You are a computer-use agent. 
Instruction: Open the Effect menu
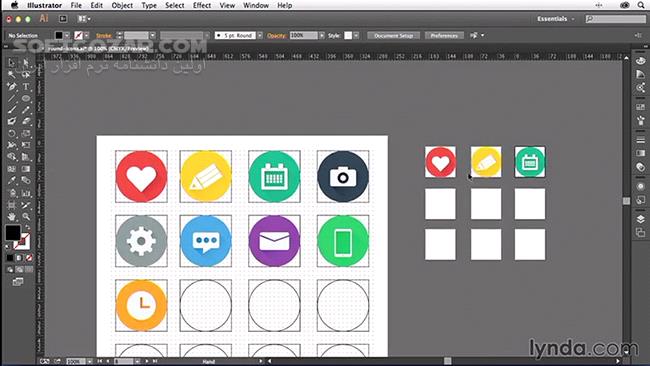[x=201, y=5]
